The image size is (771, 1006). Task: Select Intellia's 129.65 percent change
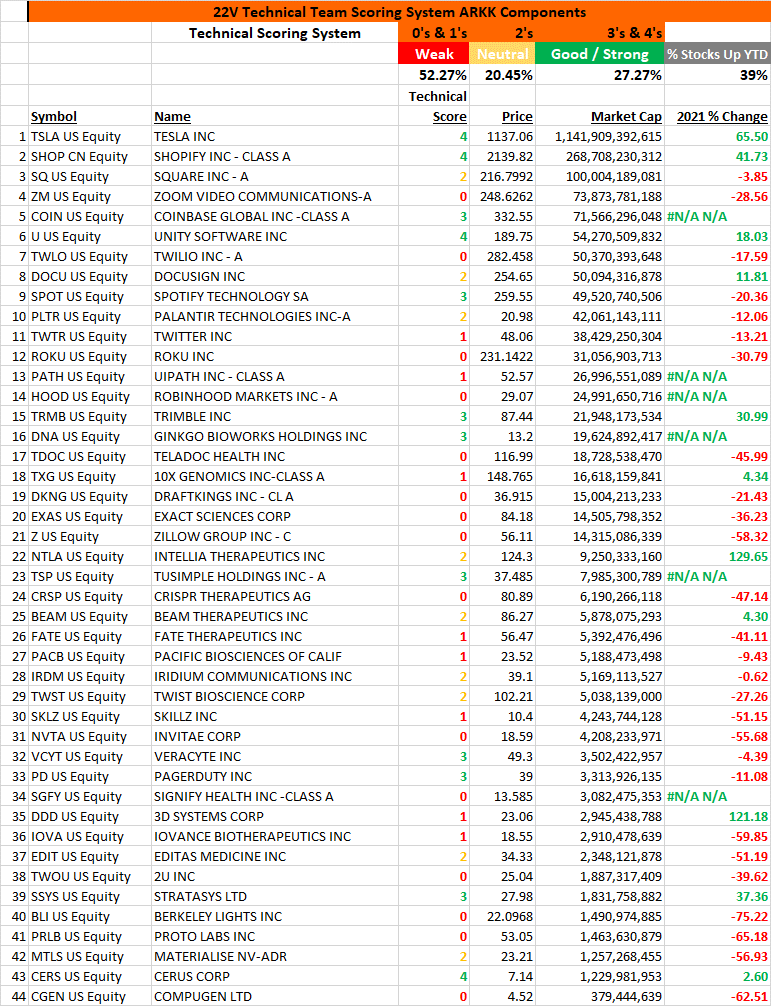(x=718, y=556)
